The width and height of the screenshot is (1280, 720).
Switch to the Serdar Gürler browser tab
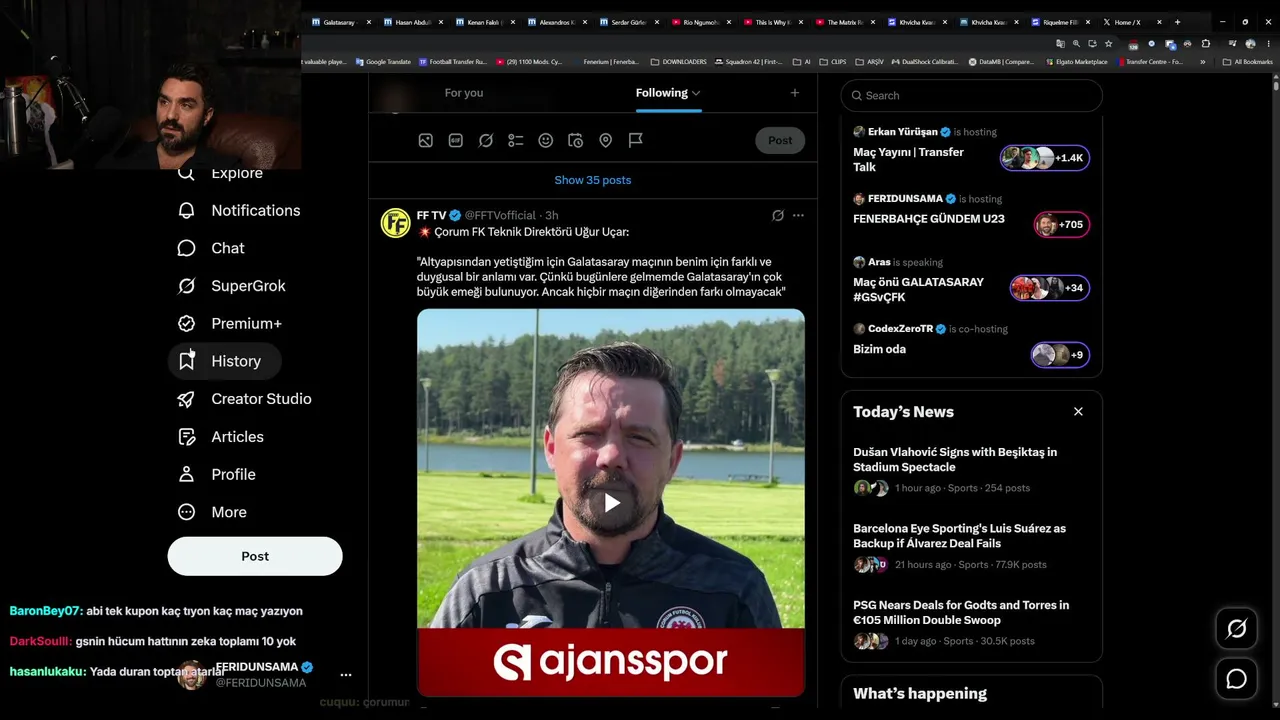[630, 22]
